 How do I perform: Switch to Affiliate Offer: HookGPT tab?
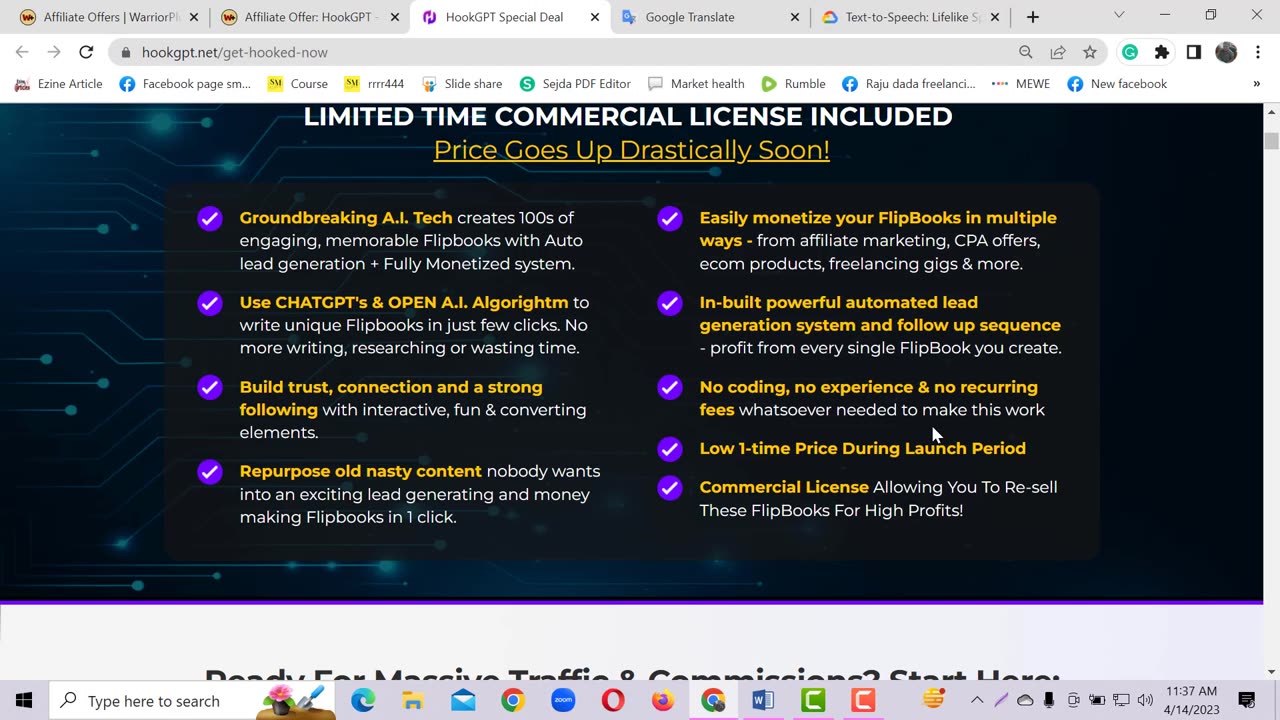(310, 17)
